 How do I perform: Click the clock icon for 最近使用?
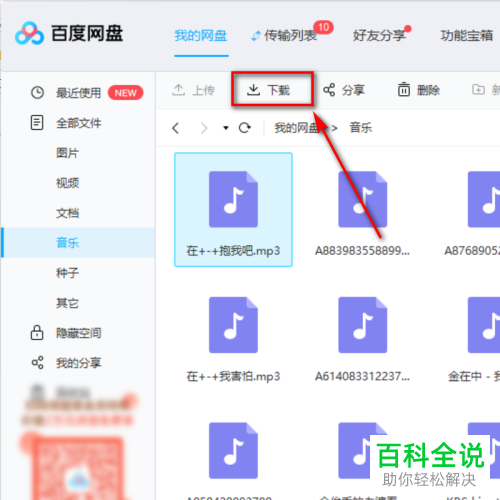(37, 92)
